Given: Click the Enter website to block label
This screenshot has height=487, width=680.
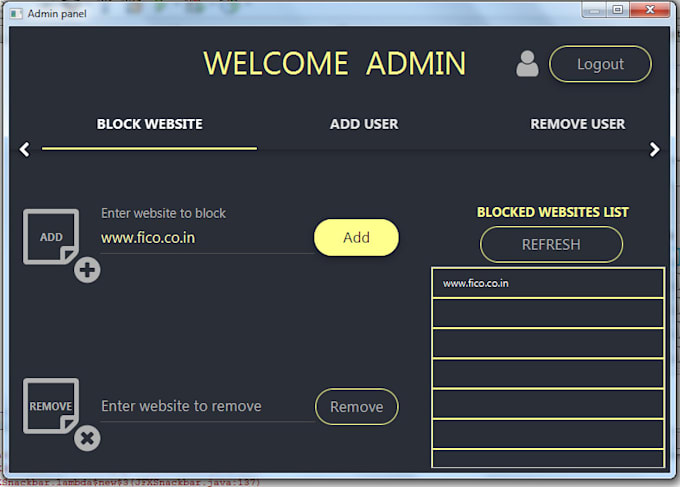Looking at the screenshot, I should (x=163, y=213).
